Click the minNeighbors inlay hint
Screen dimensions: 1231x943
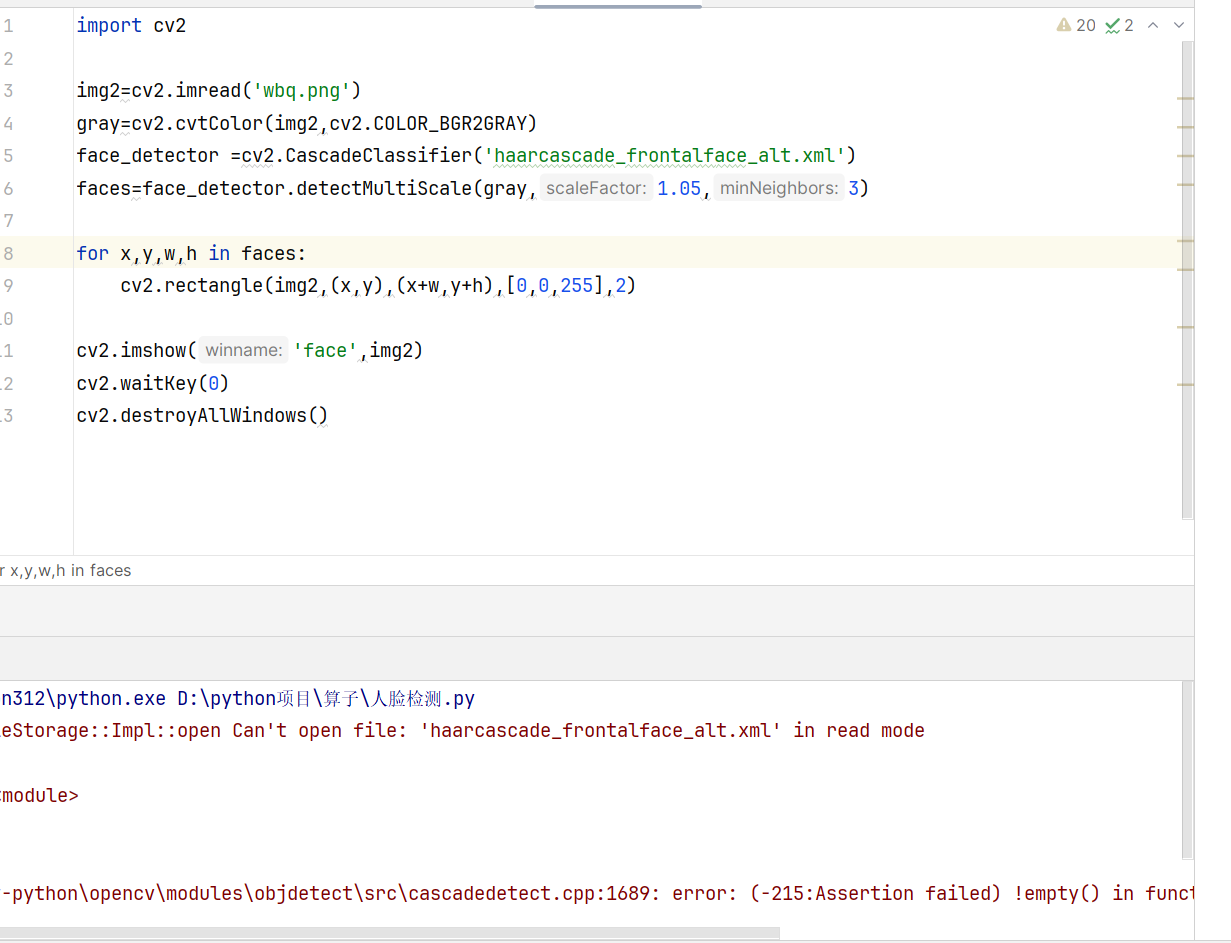coord(779,188)
